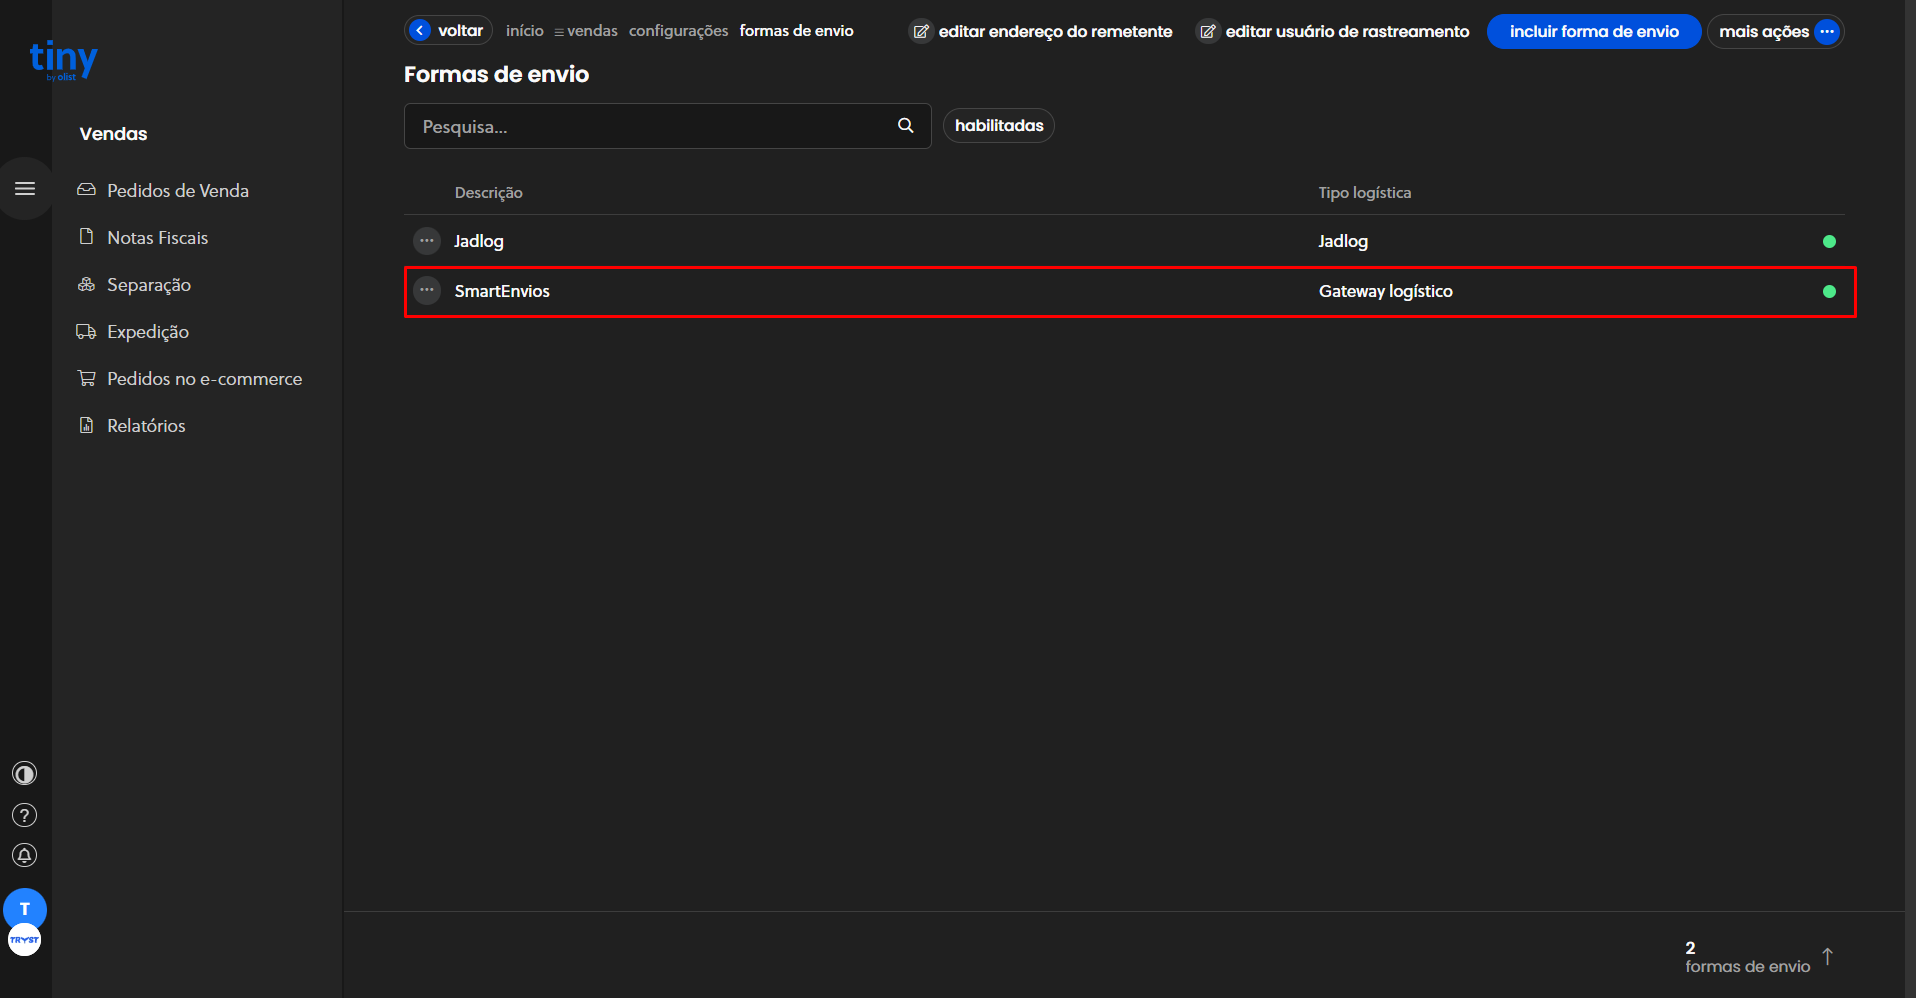The height and width of the screenshot is (998, 1916).
Task: Click the Pedidos de Venda inbox icon
Action: (87, 190)
